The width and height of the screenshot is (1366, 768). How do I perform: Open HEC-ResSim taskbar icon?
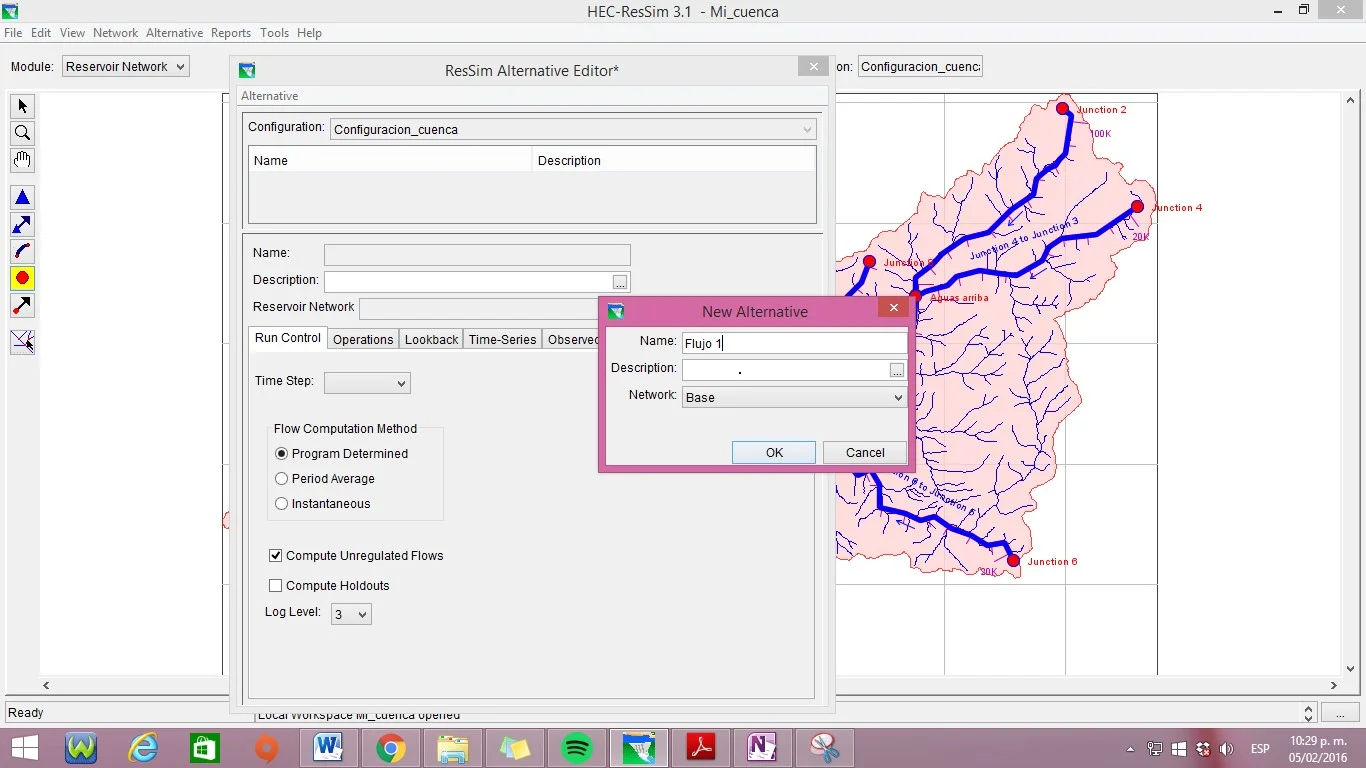pyautogui.click(x=638, y=748)
